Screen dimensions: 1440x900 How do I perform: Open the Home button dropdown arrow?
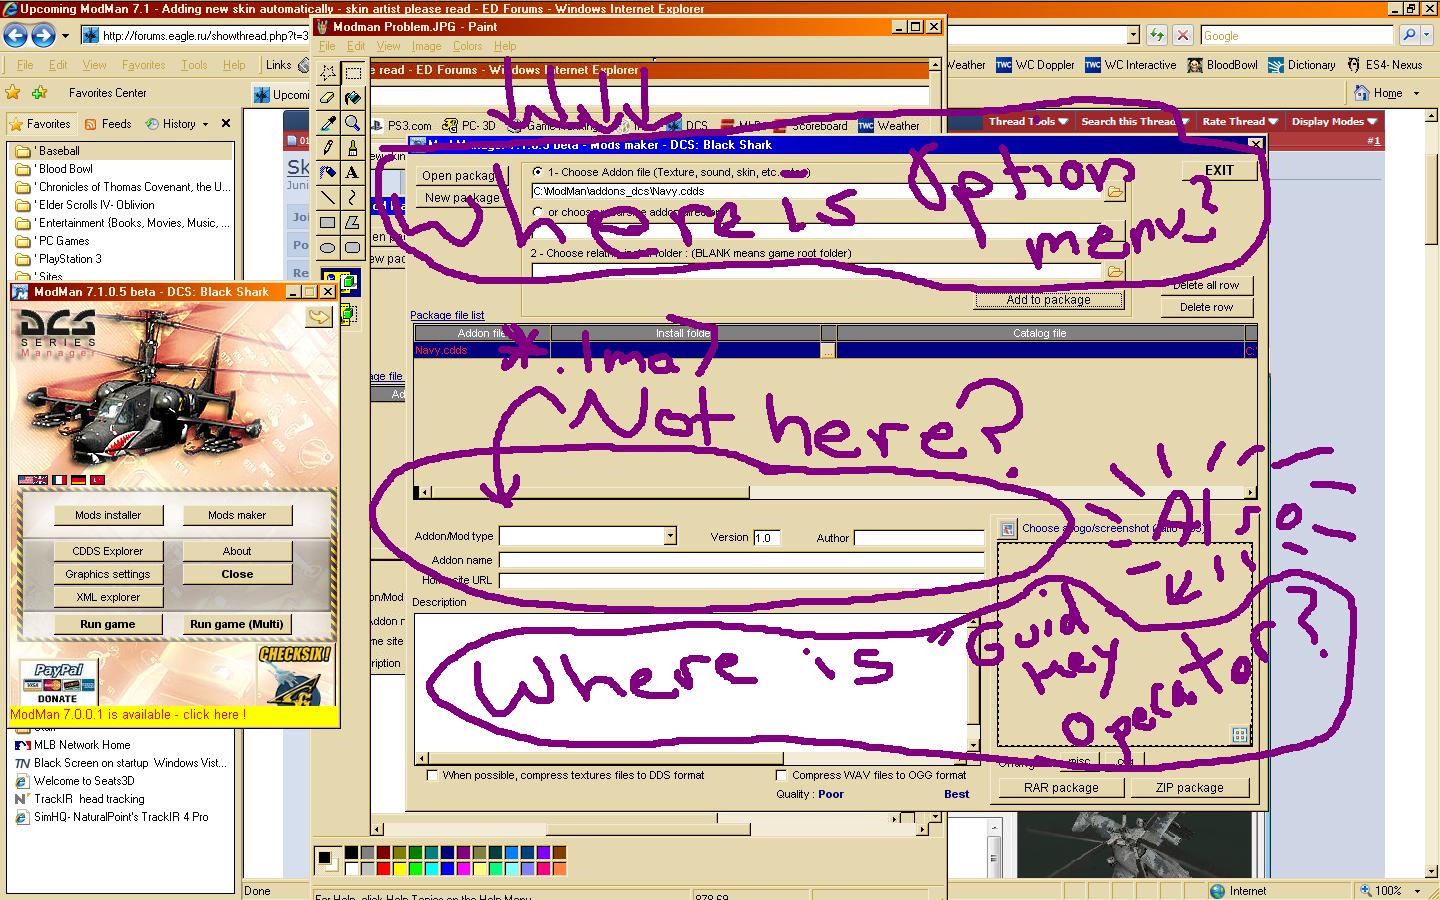click(1415, 93)
